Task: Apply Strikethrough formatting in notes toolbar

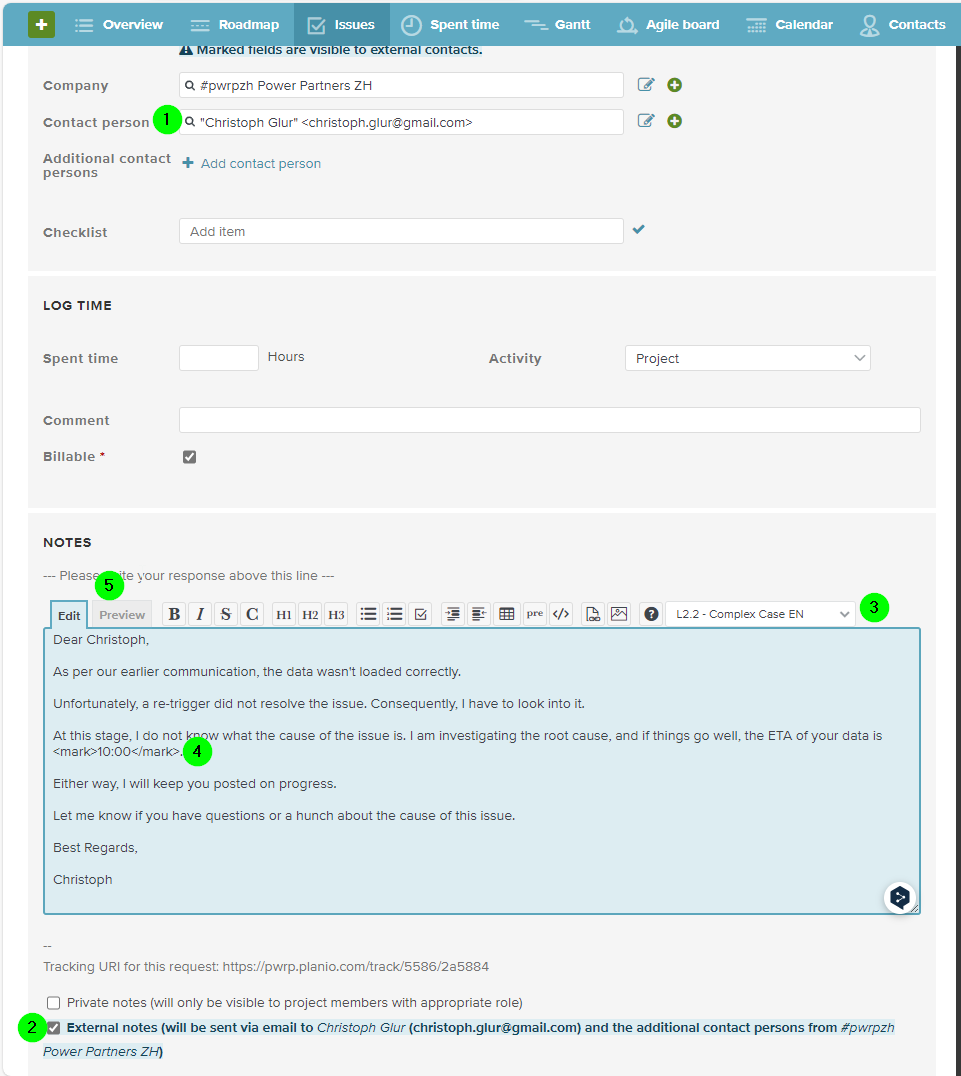Action: (x=226, y=614)
